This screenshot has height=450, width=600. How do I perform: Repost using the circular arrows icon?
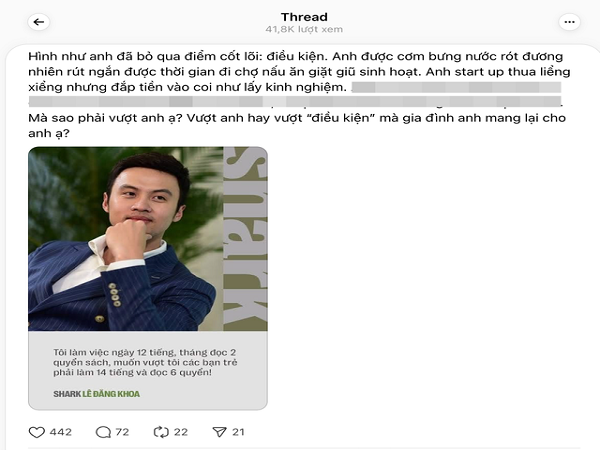(x=161, y=432)
